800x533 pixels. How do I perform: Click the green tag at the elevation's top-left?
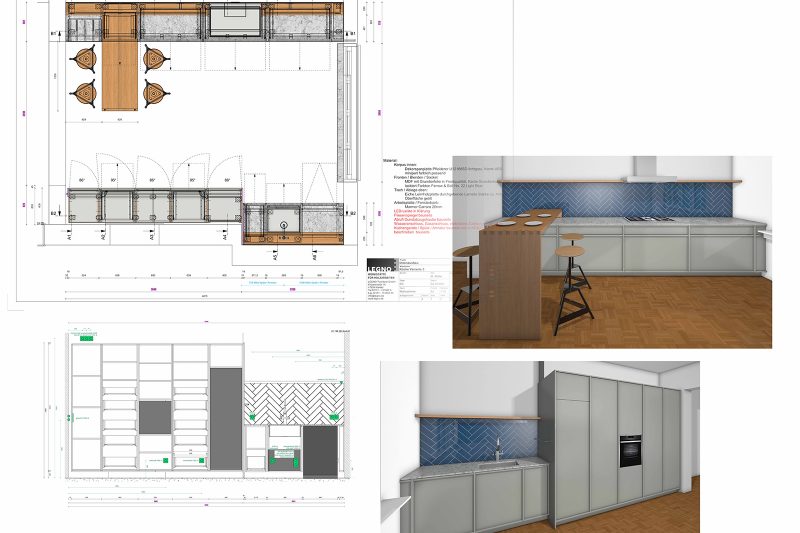point(86,340)
